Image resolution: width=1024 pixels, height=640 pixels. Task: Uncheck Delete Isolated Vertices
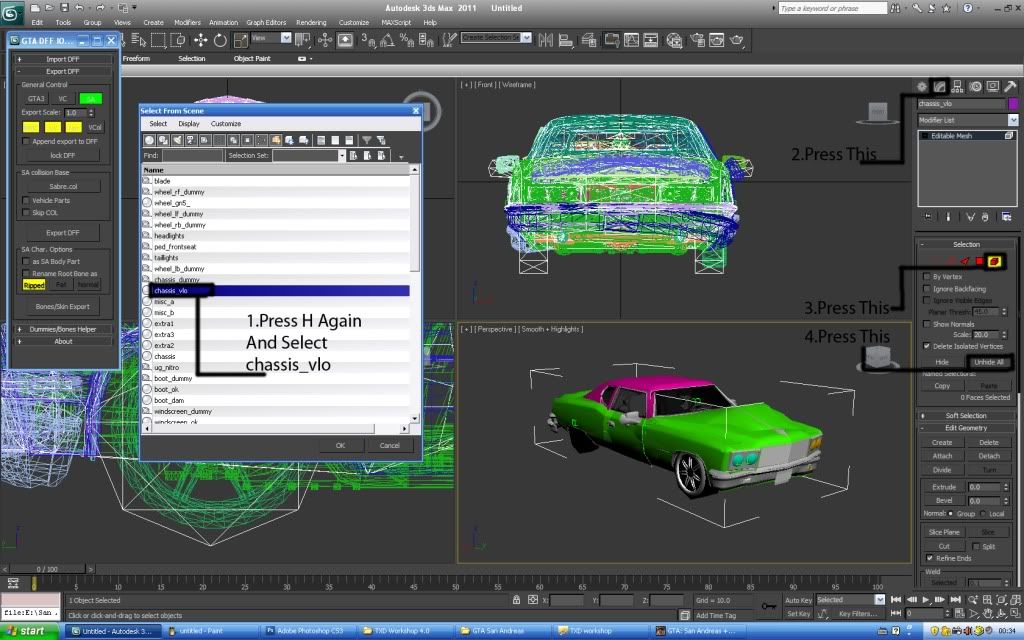tap(927, 346)
